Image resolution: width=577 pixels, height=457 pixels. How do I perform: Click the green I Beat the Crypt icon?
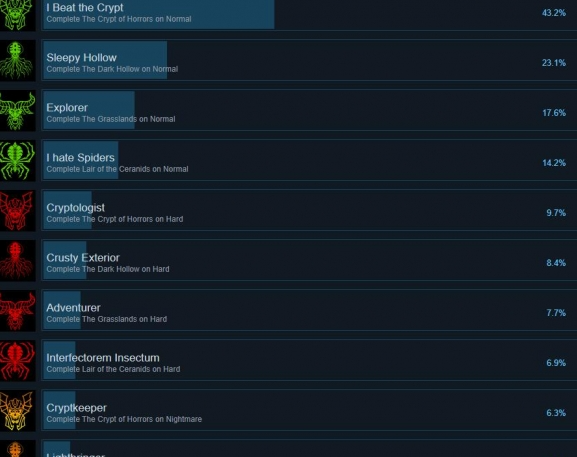tap(17, 15)
